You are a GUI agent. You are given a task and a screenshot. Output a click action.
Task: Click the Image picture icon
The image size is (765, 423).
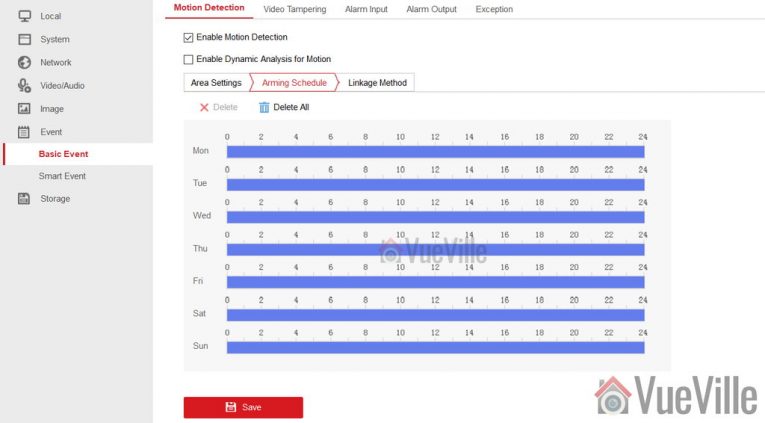pos(24,108)
